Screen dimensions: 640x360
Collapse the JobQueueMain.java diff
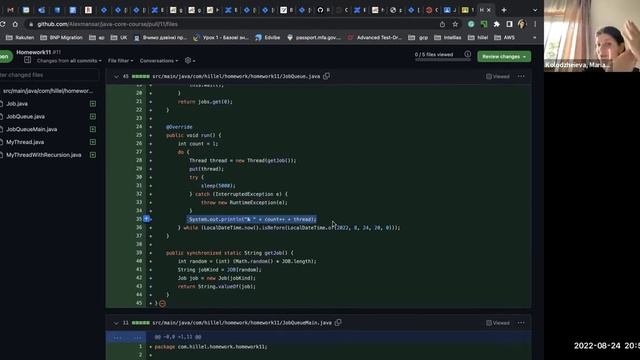(x=116, y=323)
